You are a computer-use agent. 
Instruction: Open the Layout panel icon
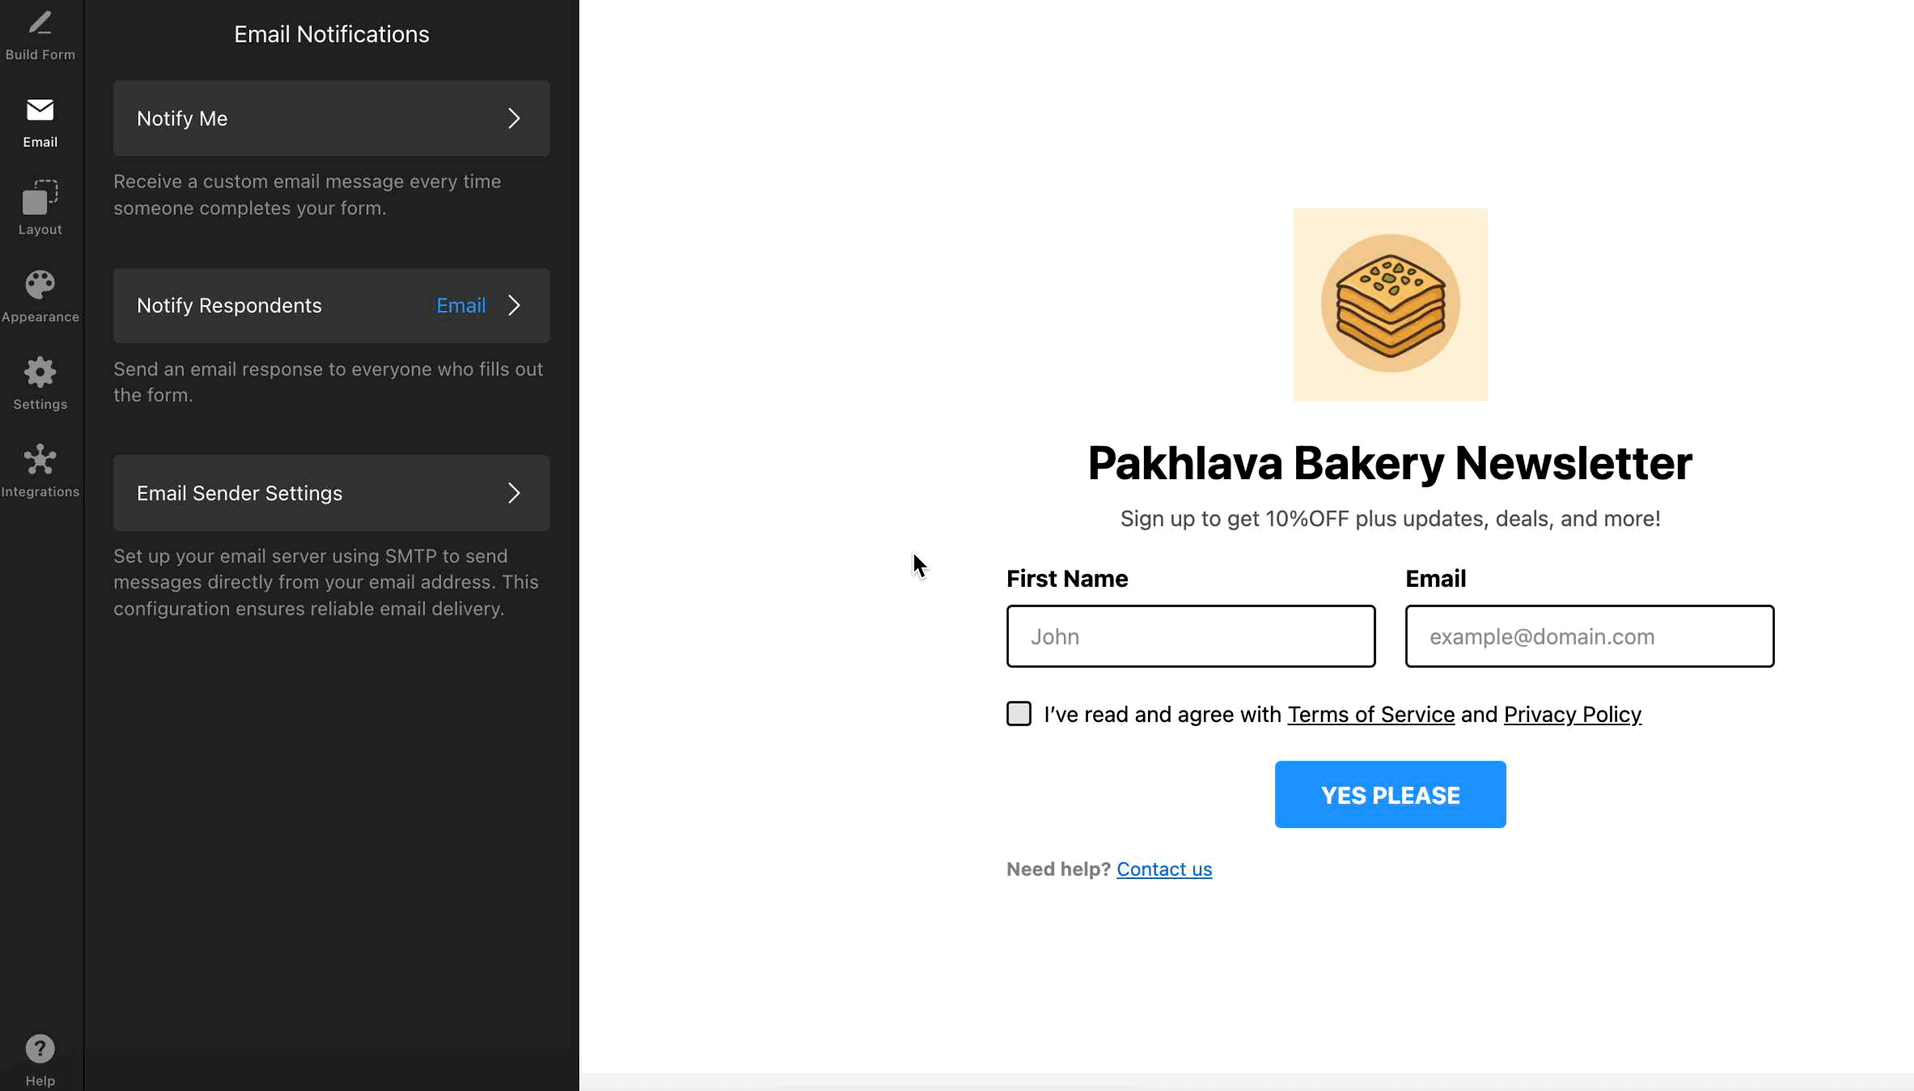point(40,198)
